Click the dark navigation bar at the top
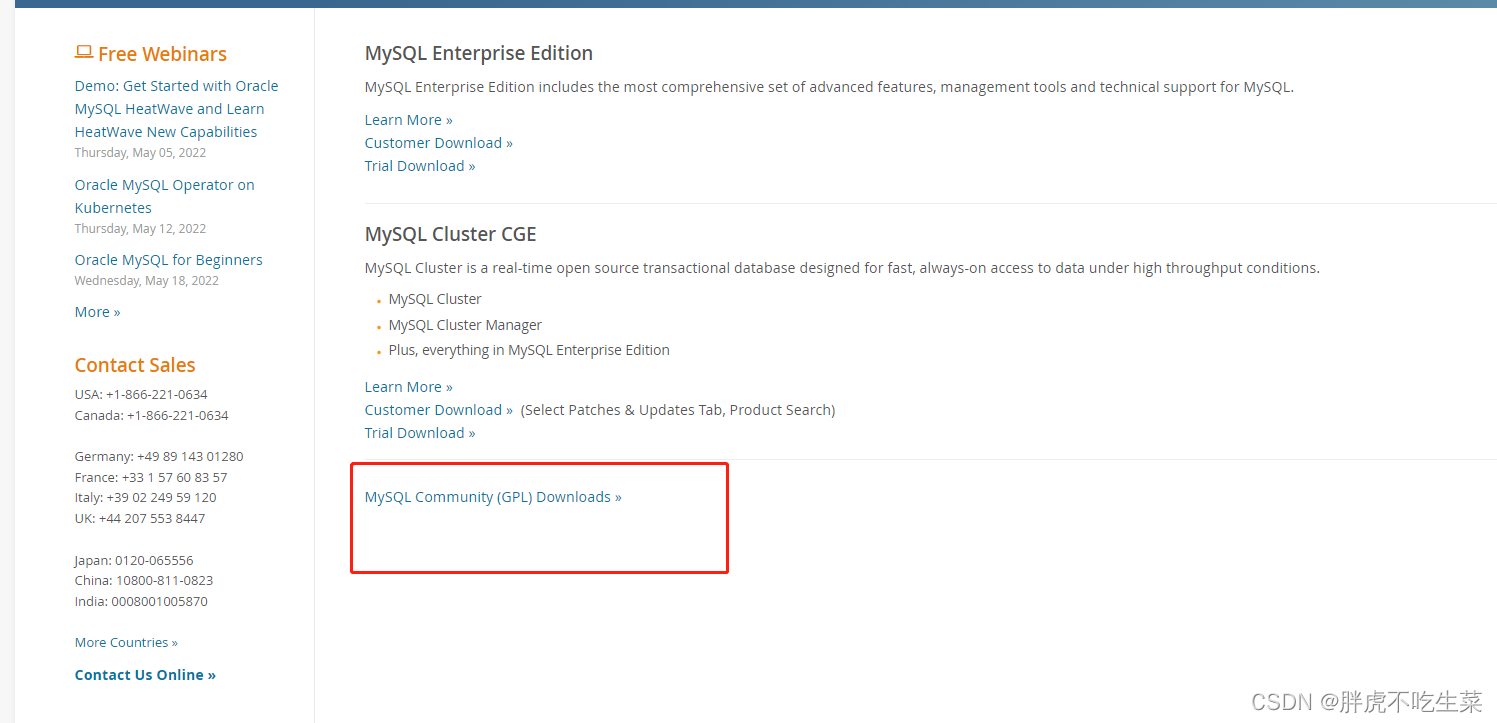 point(748,4)
